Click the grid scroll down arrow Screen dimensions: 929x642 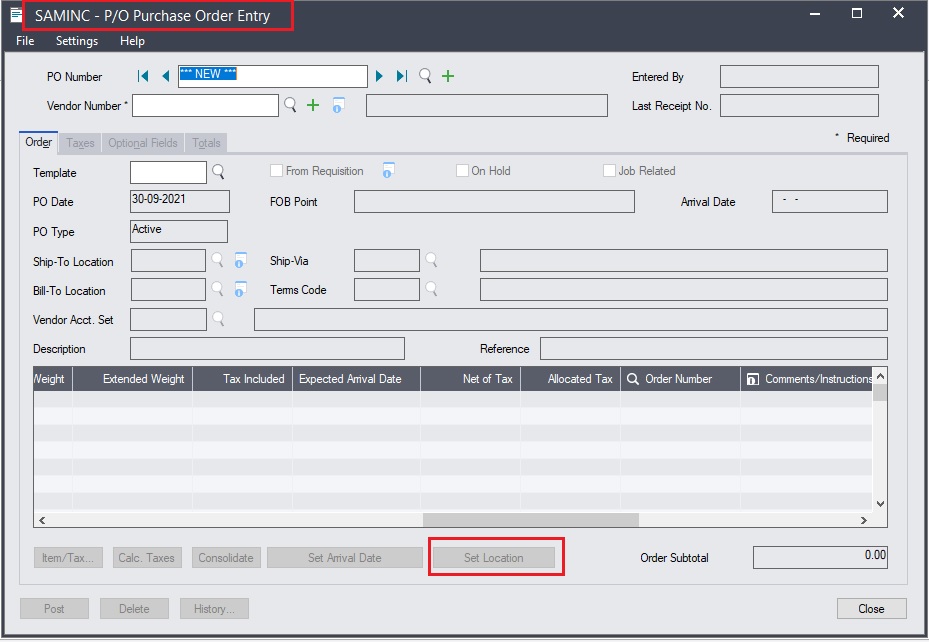(x=880, y=503)
